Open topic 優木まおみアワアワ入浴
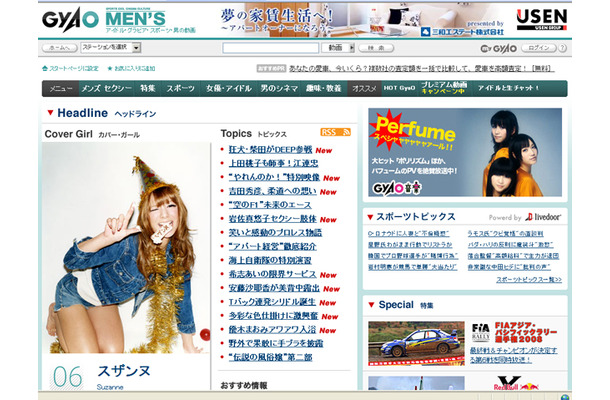Viewport: 610px width, 400px height. tap(272, 330)
